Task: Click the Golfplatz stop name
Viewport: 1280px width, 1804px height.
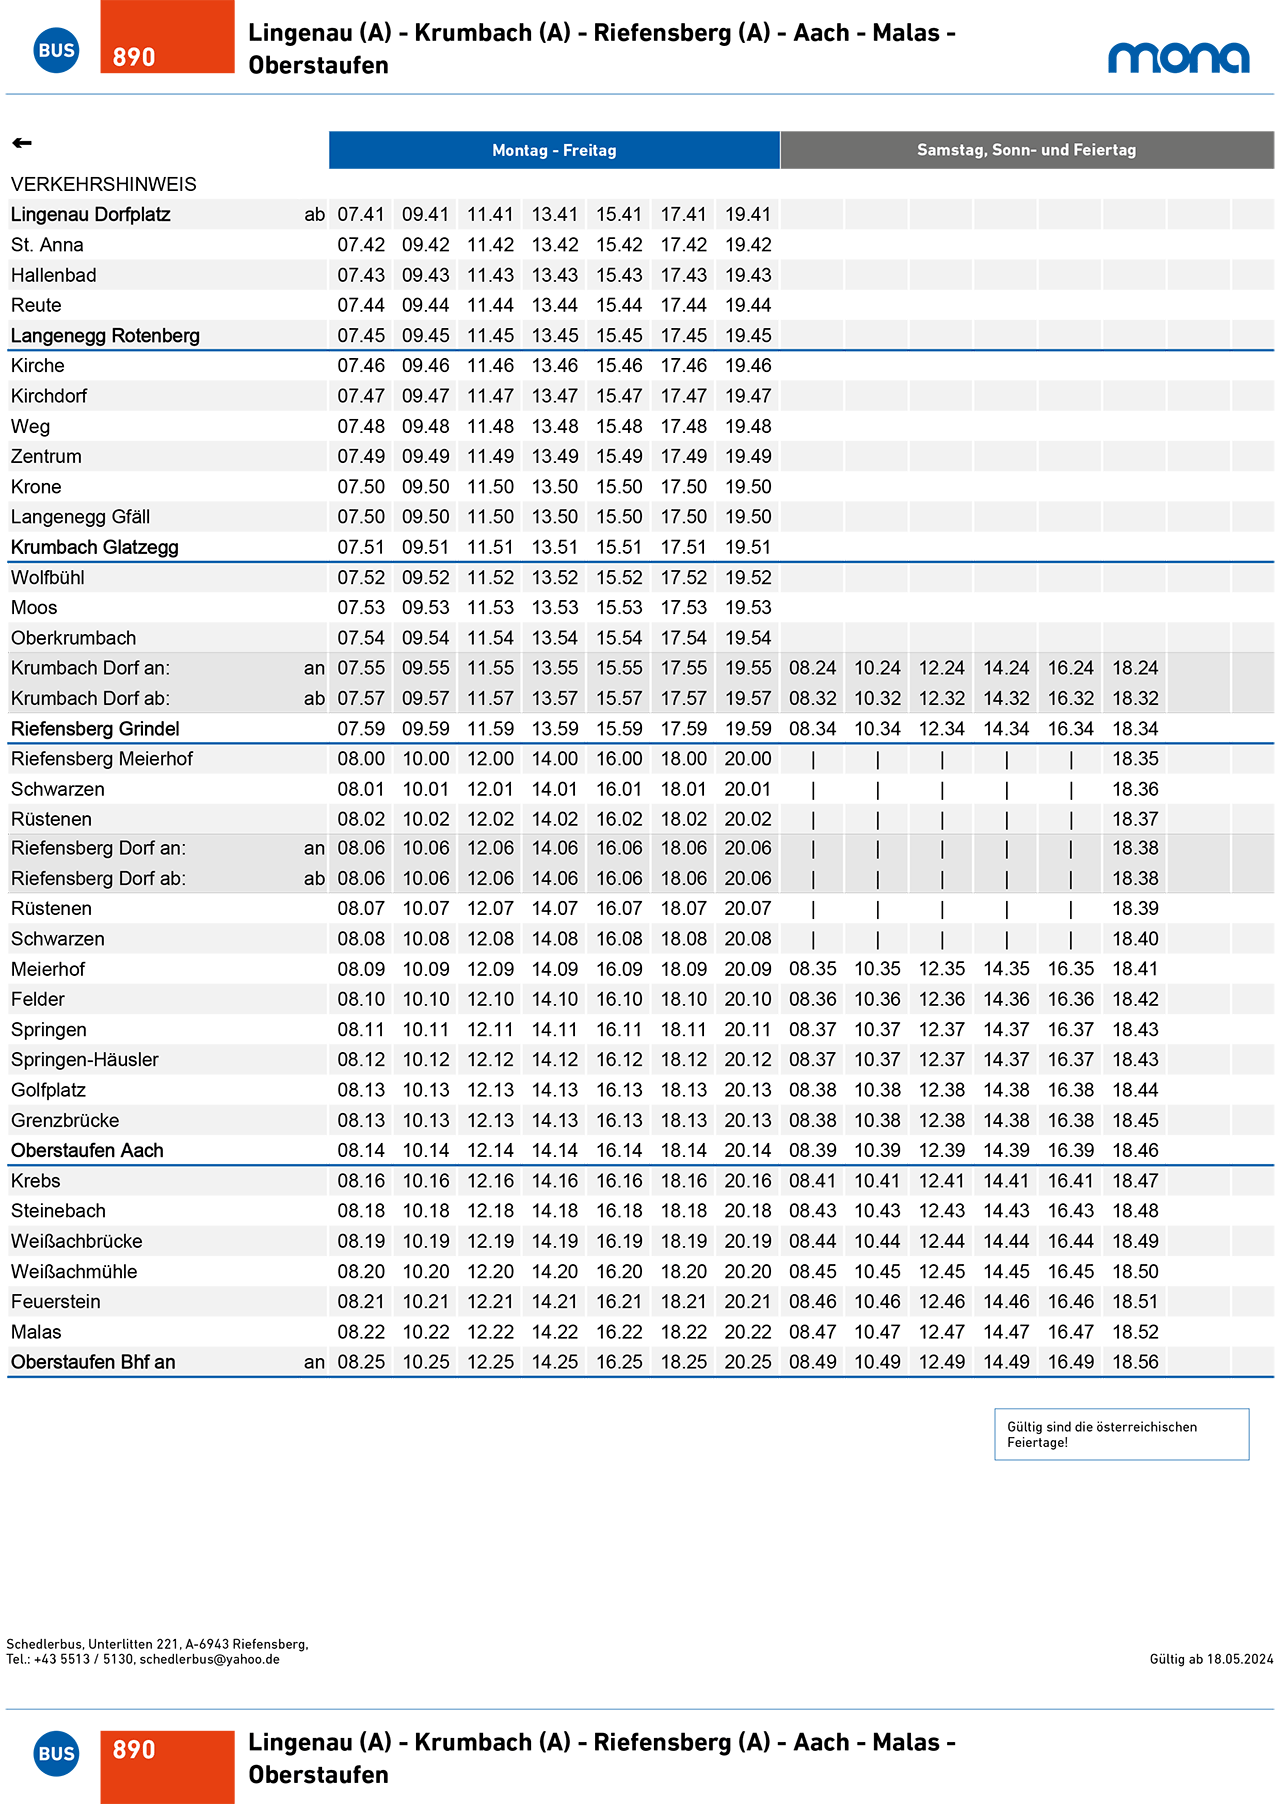Action: coord(48,1090)
